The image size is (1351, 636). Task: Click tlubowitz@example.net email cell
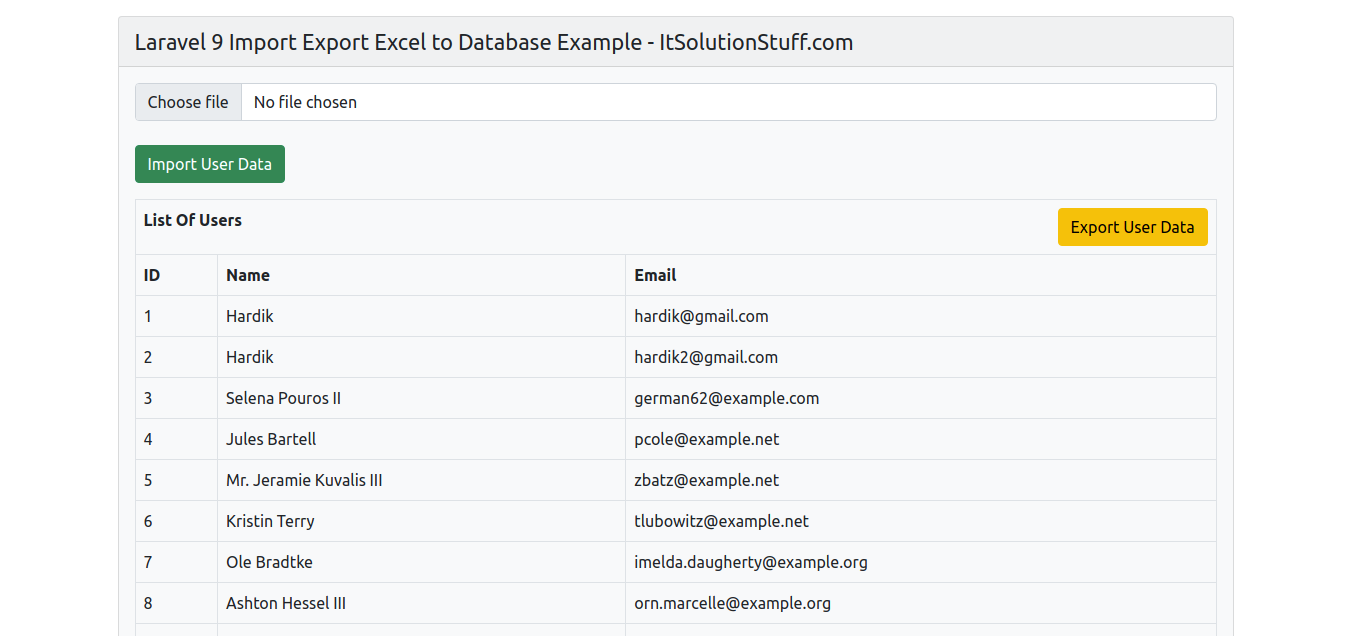[x=721, y=521]
